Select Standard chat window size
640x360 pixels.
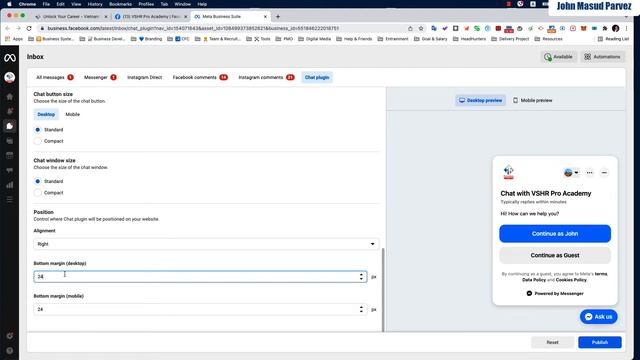(38, 181)
